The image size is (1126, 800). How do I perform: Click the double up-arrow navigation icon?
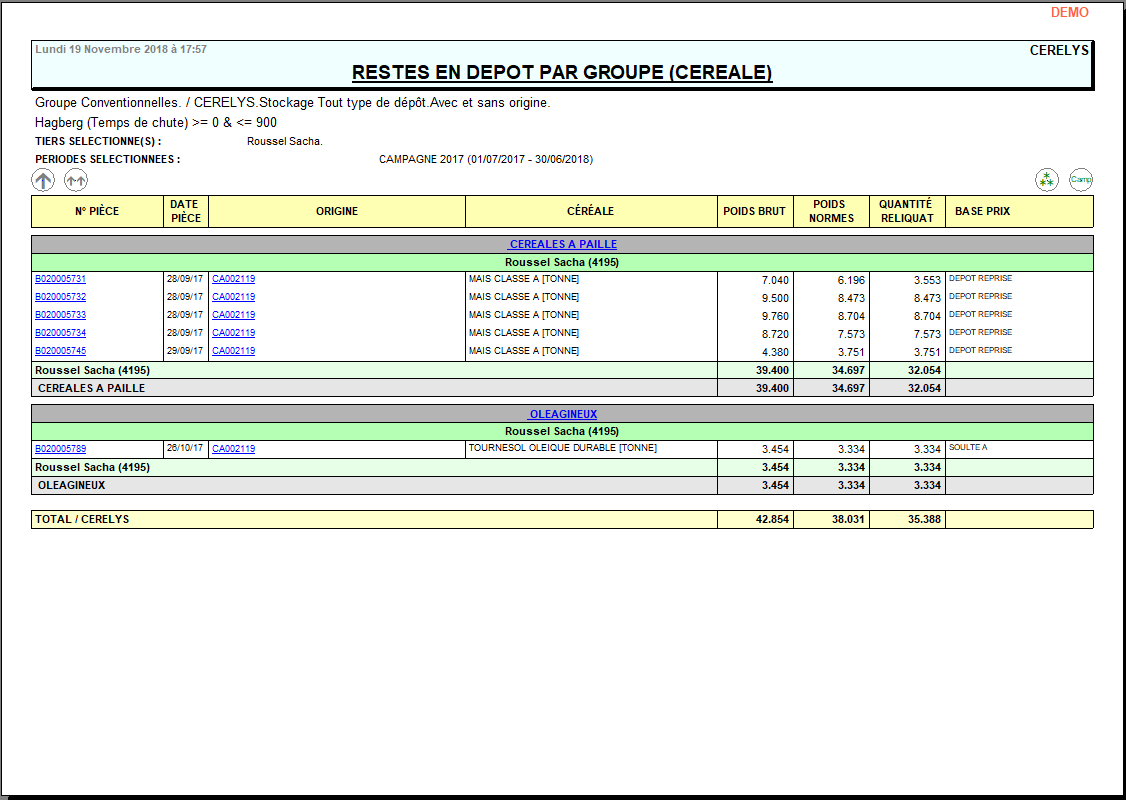(x=76, y=180)
